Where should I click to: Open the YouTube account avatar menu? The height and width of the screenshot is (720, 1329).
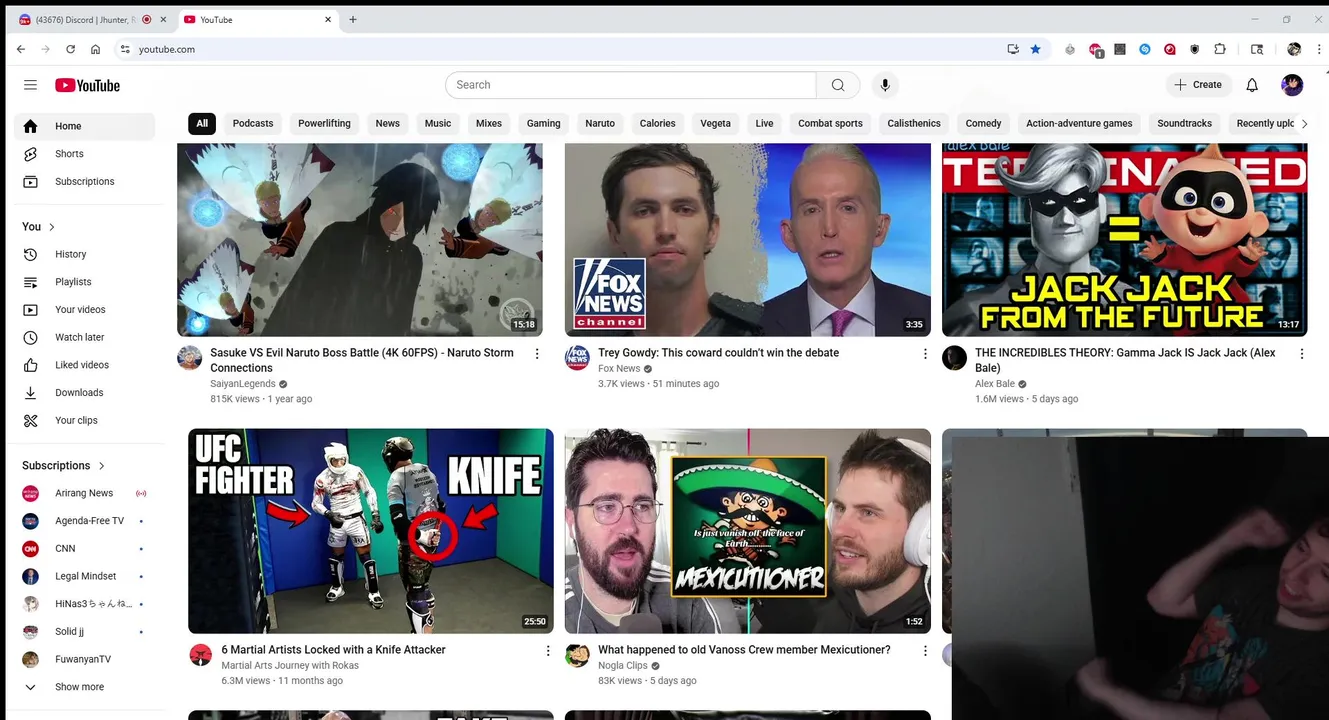coord(1292,85)
